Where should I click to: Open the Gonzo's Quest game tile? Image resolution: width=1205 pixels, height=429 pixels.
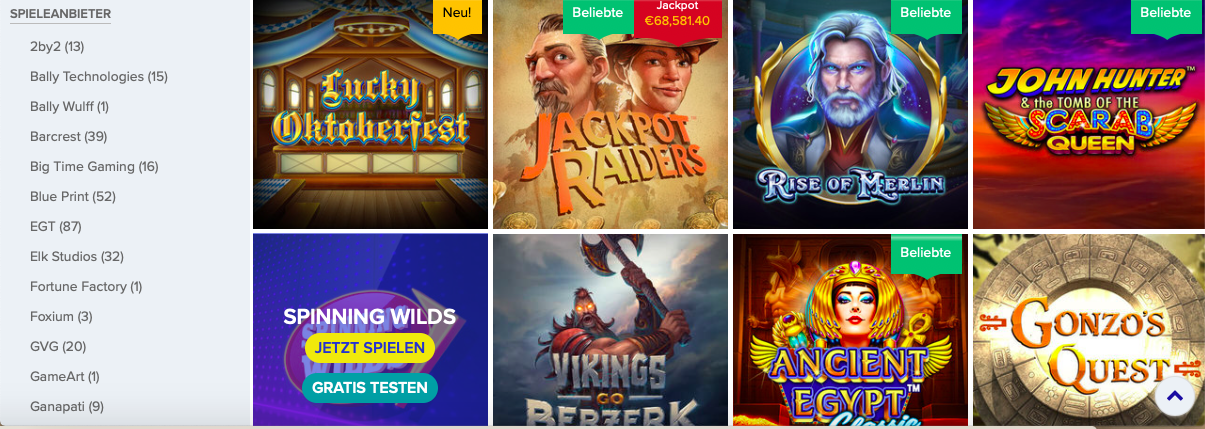[x=1089, y=330]
